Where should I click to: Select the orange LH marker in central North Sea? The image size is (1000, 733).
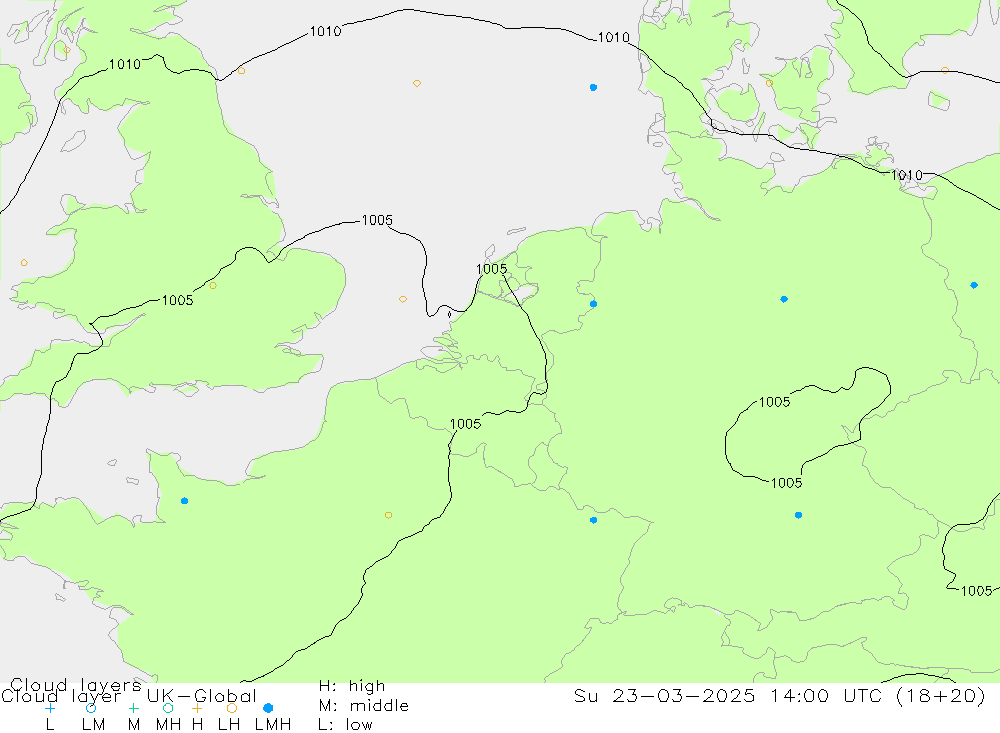416,84
